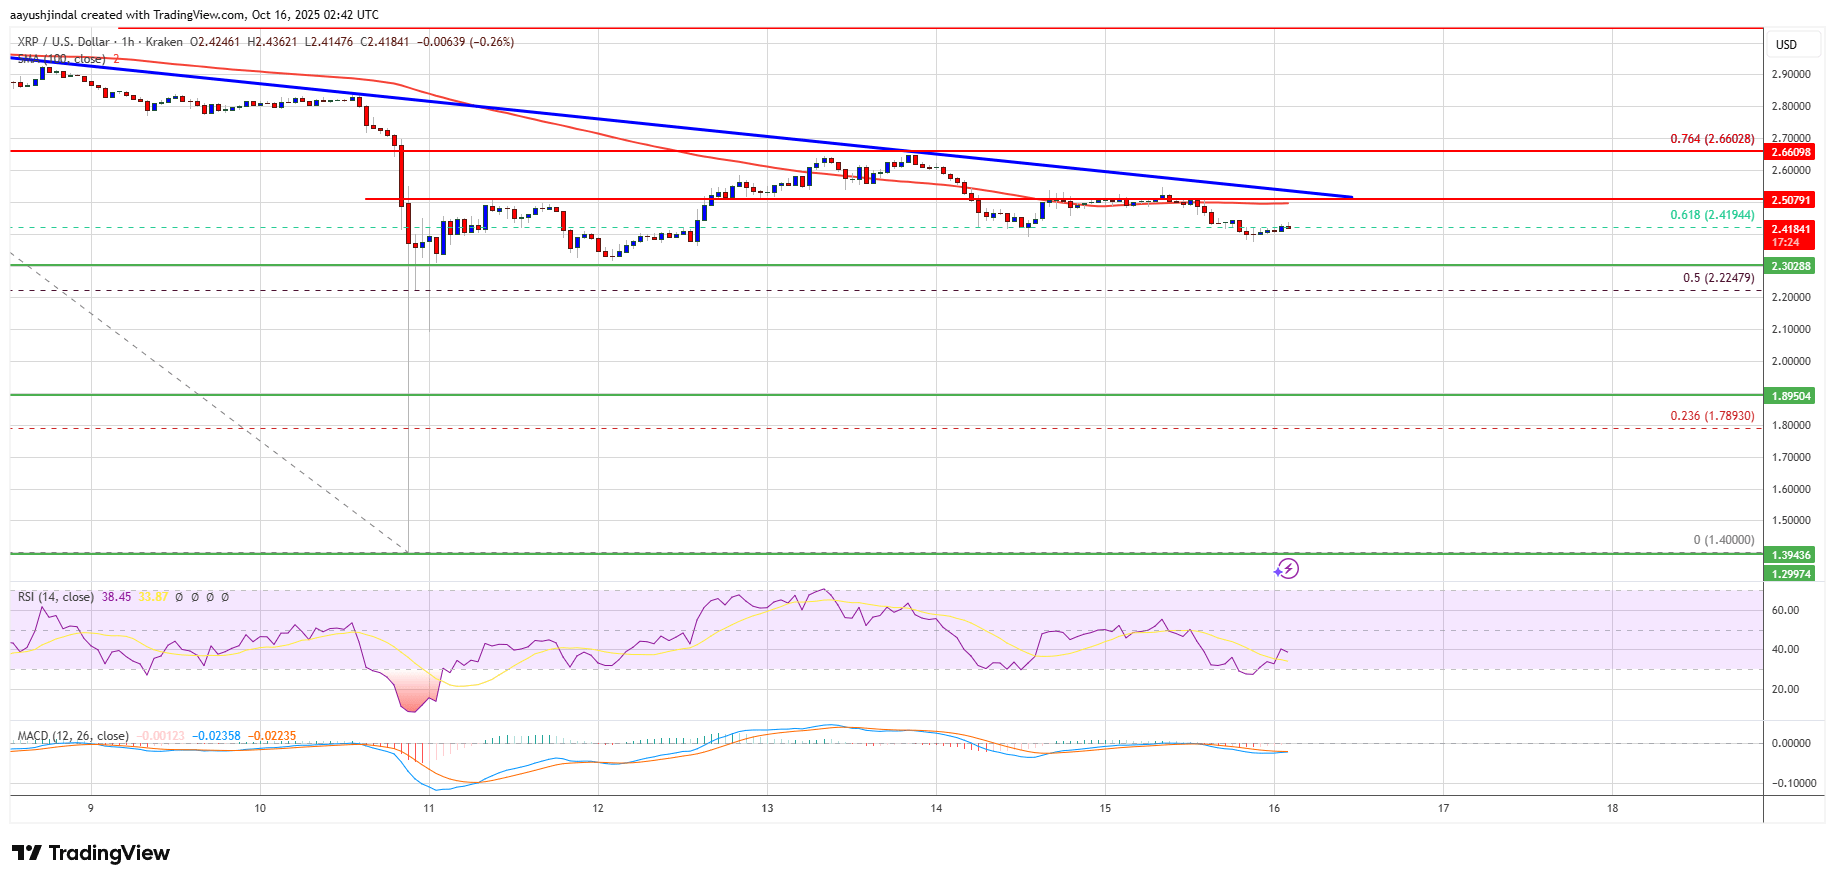Click the red 2.66098 price tag

pyautogui.click(x=1791, y=152)
